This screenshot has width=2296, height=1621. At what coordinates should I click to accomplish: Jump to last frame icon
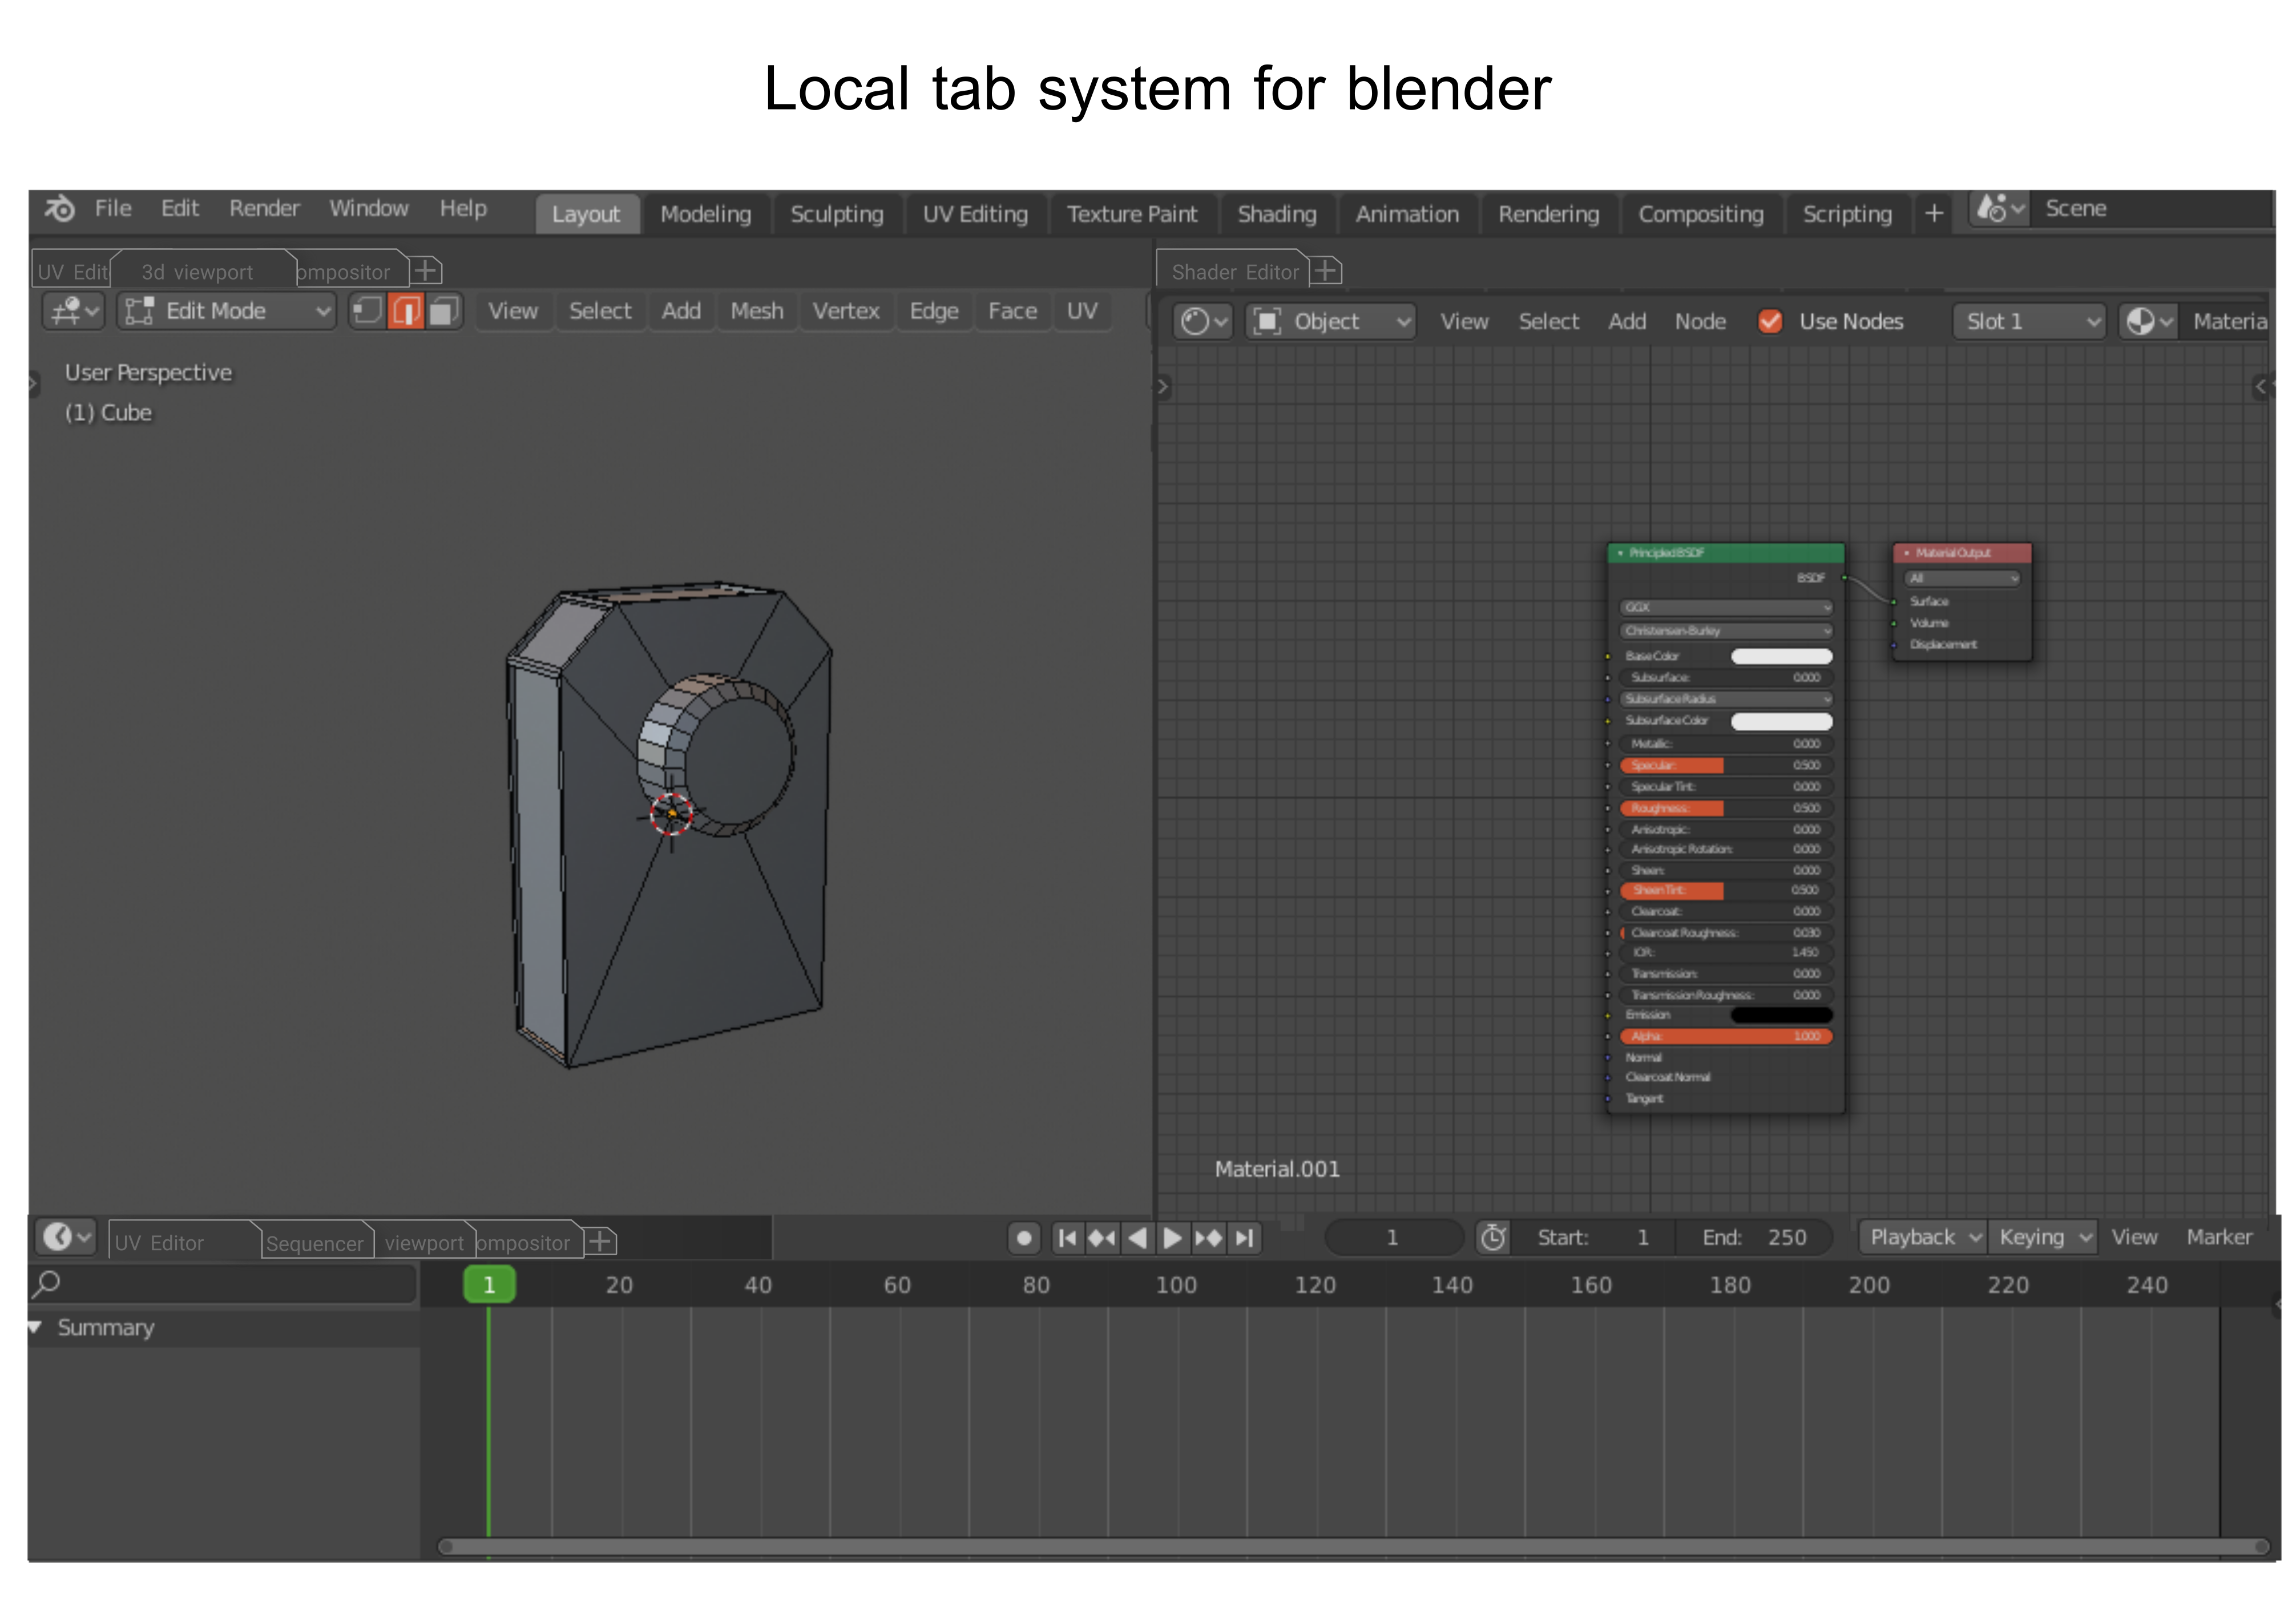[1244, 1238]
